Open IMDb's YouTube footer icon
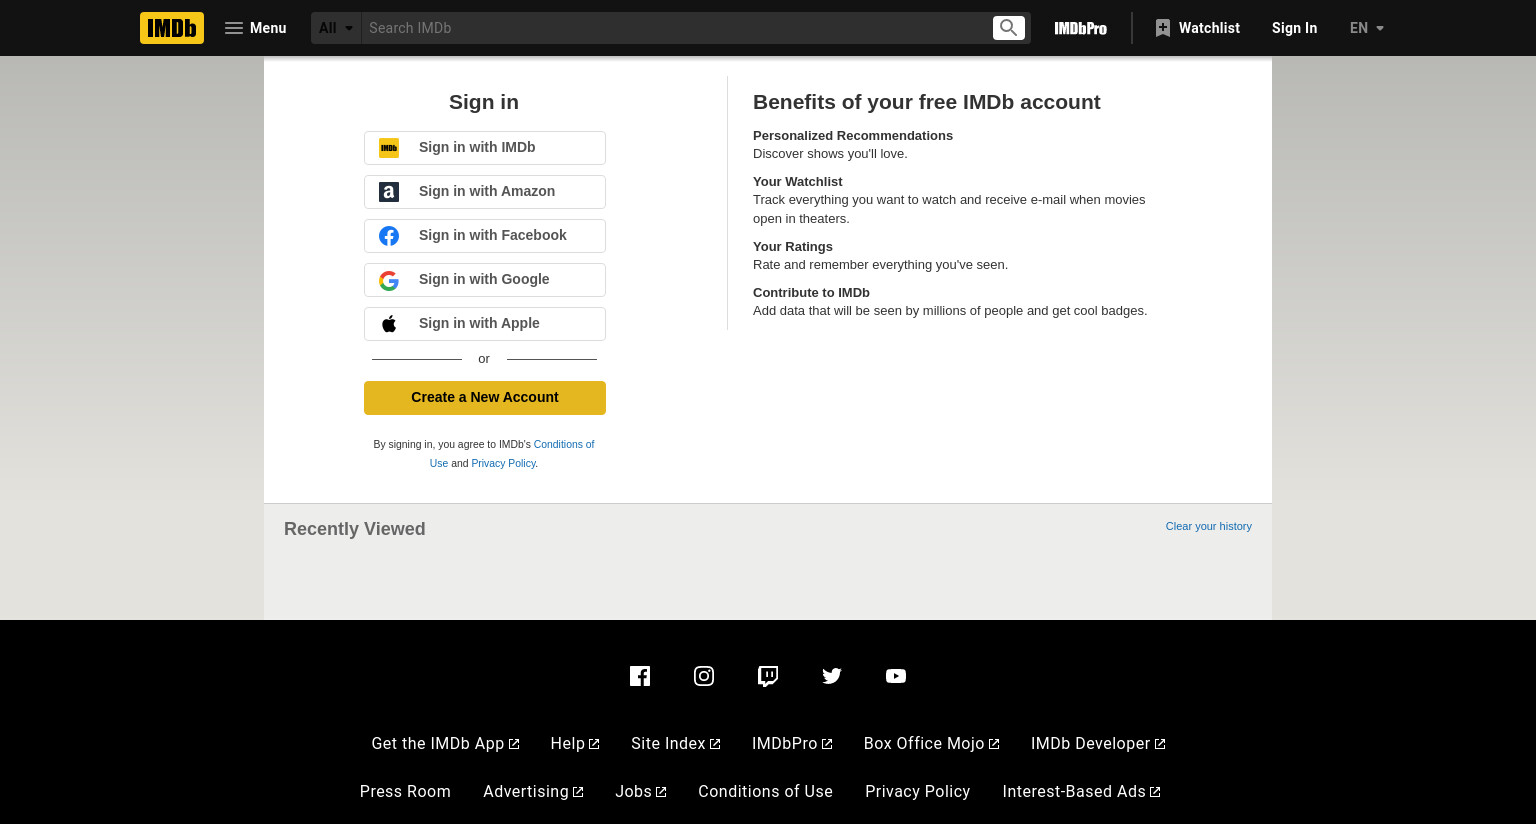1536x824 pixels. click(x=896, y=676)
